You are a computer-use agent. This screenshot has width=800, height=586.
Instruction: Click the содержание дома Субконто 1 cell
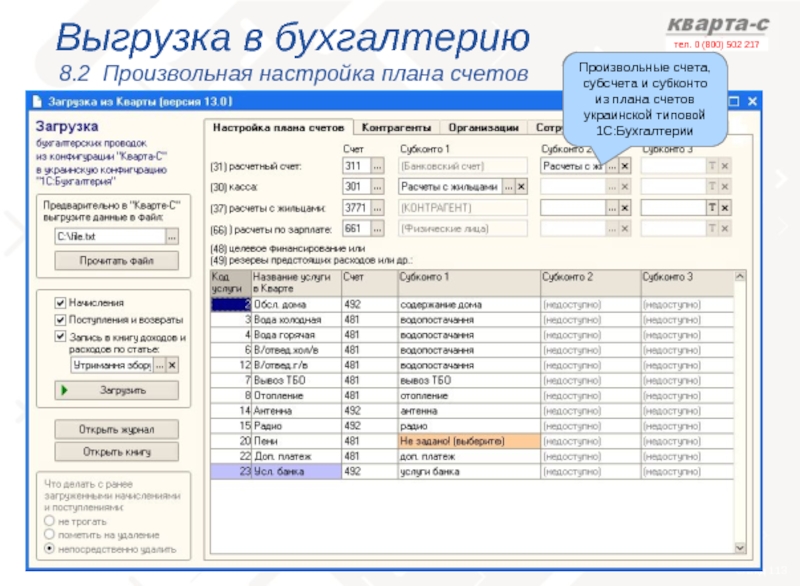[469, 304]
